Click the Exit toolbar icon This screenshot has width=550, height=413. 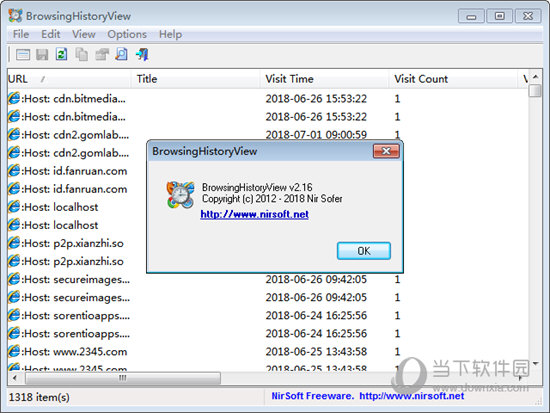tap(142, 54)
